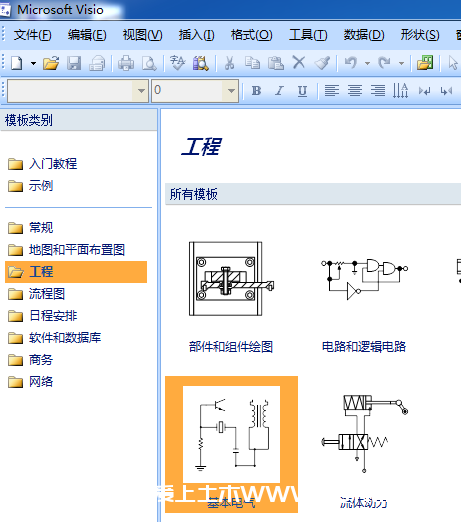Viewport: 461px width, 522px height.
Task: Click the text direction icon
Action: point(400,90)
